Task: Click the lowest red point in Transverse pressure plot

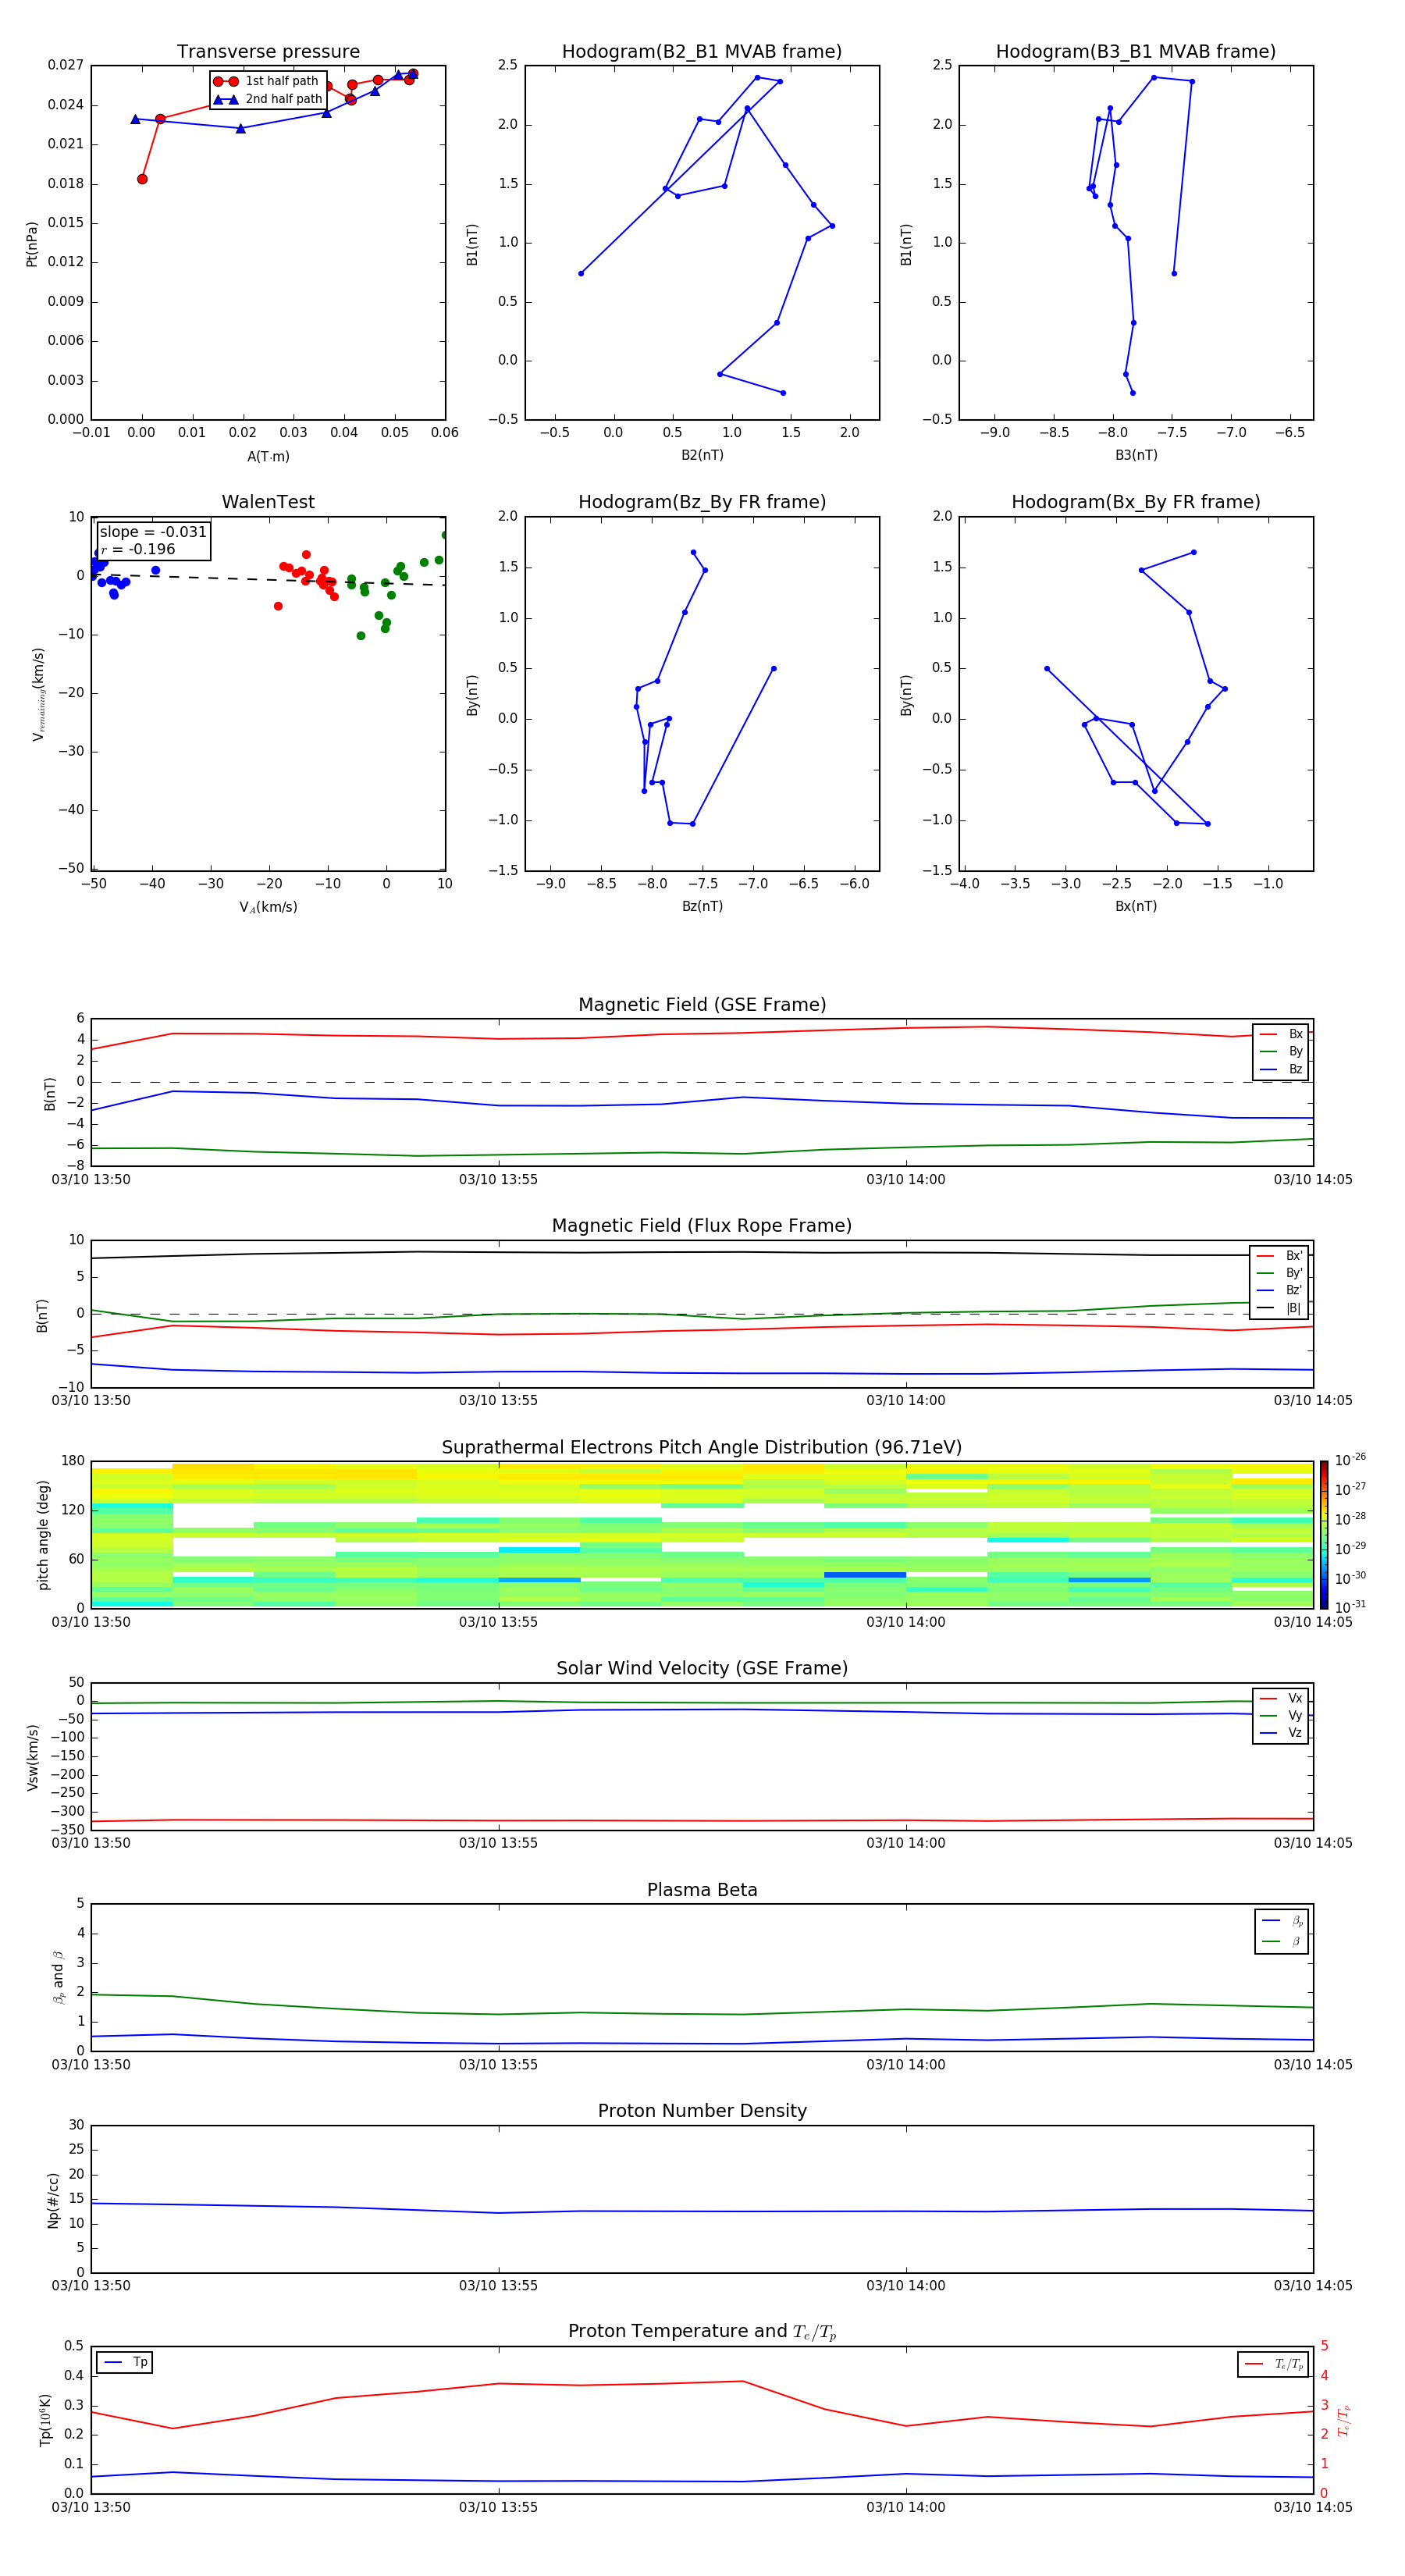Action: pos(142,179)
